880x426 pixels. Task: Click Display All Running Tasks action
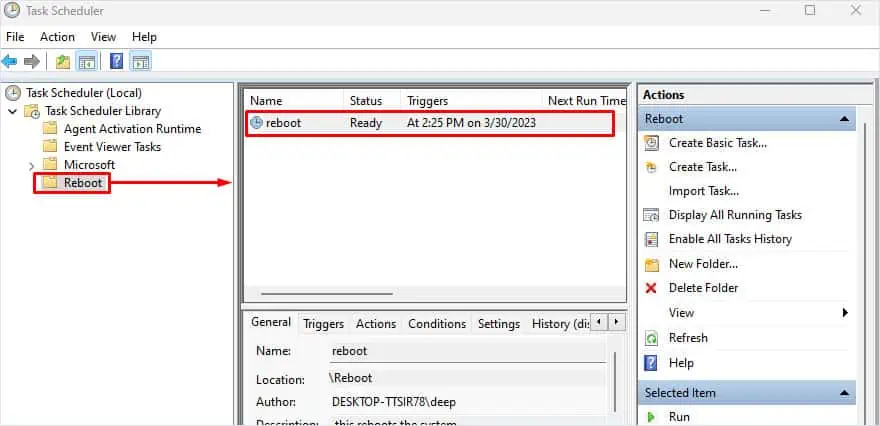click(x=735, y=215)
